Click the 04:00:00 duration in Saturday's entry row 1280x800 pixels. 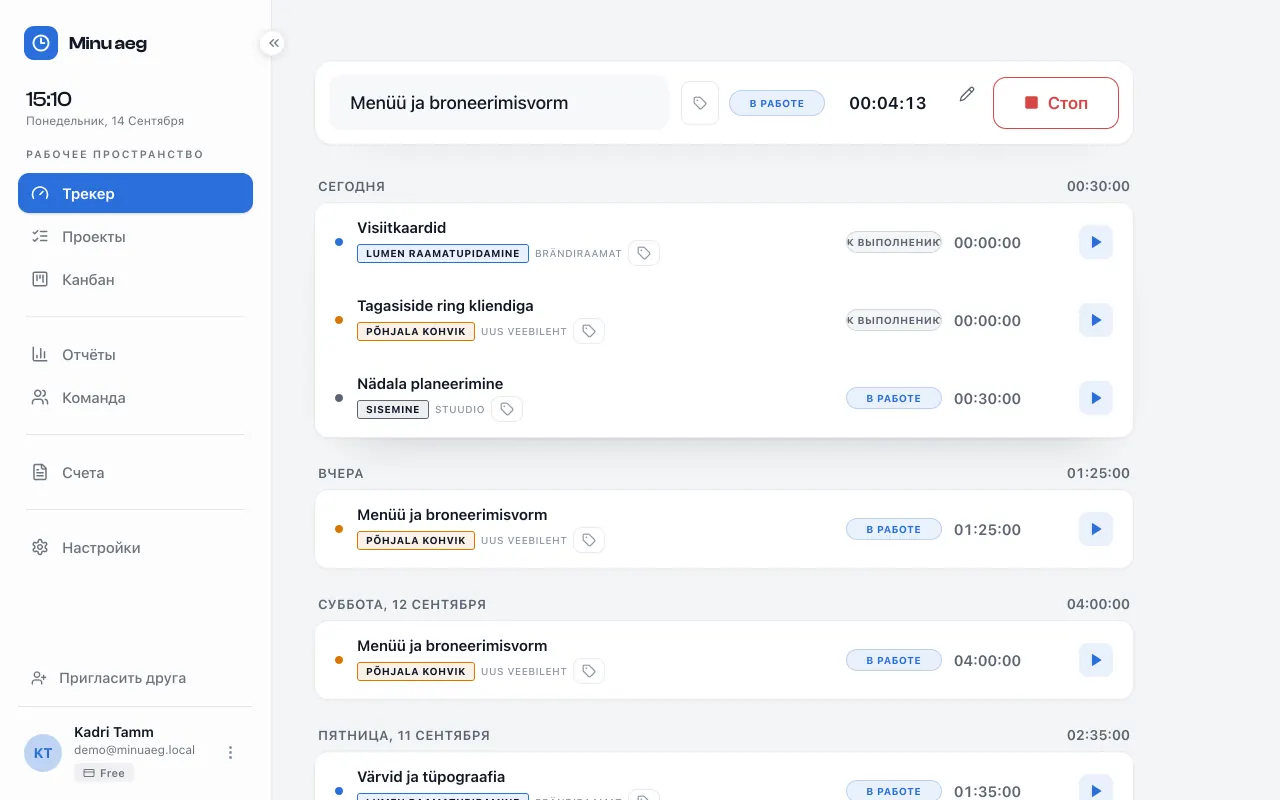coord(987,660)
